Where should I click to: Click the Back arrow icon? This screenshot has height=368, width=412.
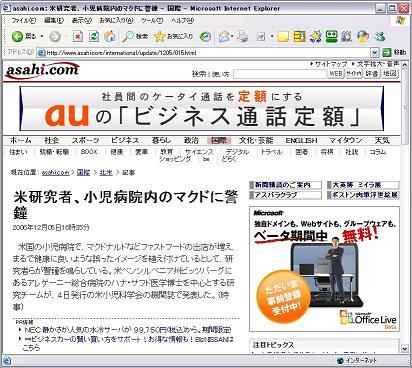click(17, 36)
